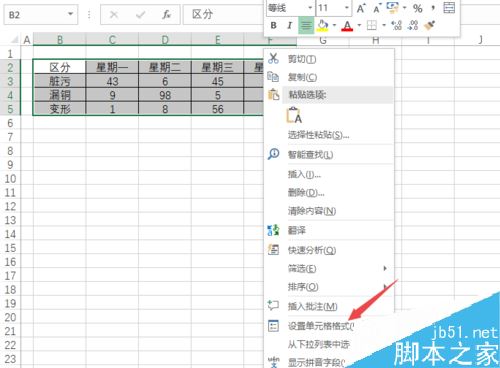The width and height of the screenshot is (500, 368).
Task: Click row label cell 脏污
Action: tap(60, 81)
